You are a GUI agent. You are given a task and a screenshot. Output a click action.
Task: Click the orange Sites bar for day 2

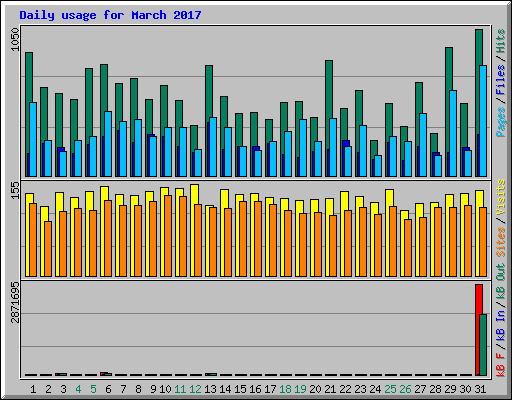48,249
